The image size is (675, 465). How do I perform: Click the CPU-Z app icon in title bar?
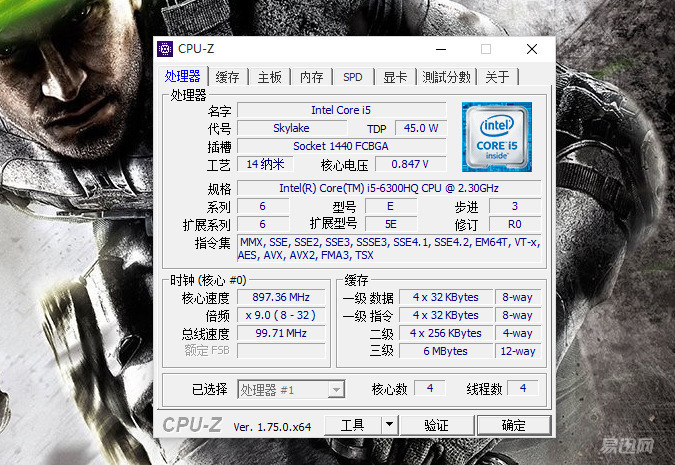[165, 49]
